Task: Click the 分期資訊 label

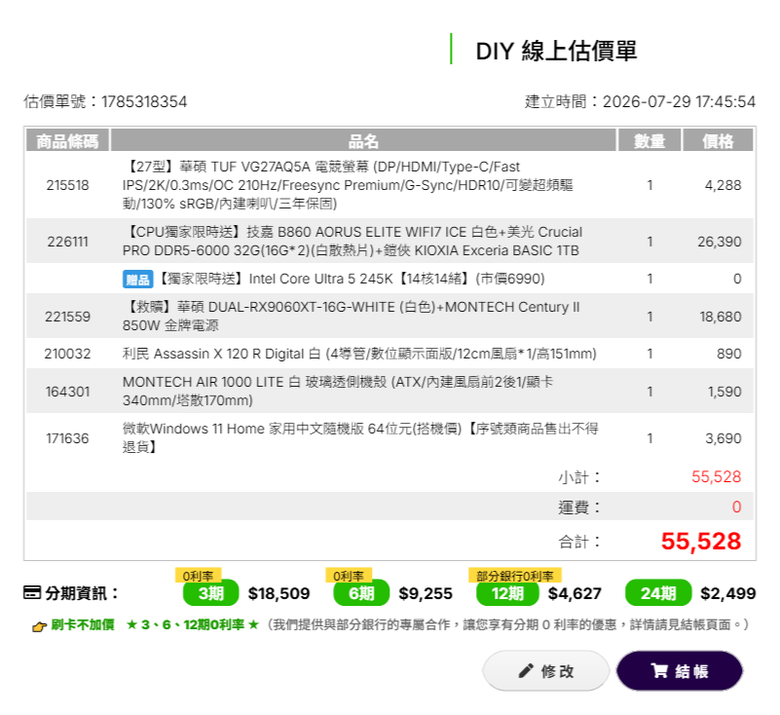Action: click(82, 593)
